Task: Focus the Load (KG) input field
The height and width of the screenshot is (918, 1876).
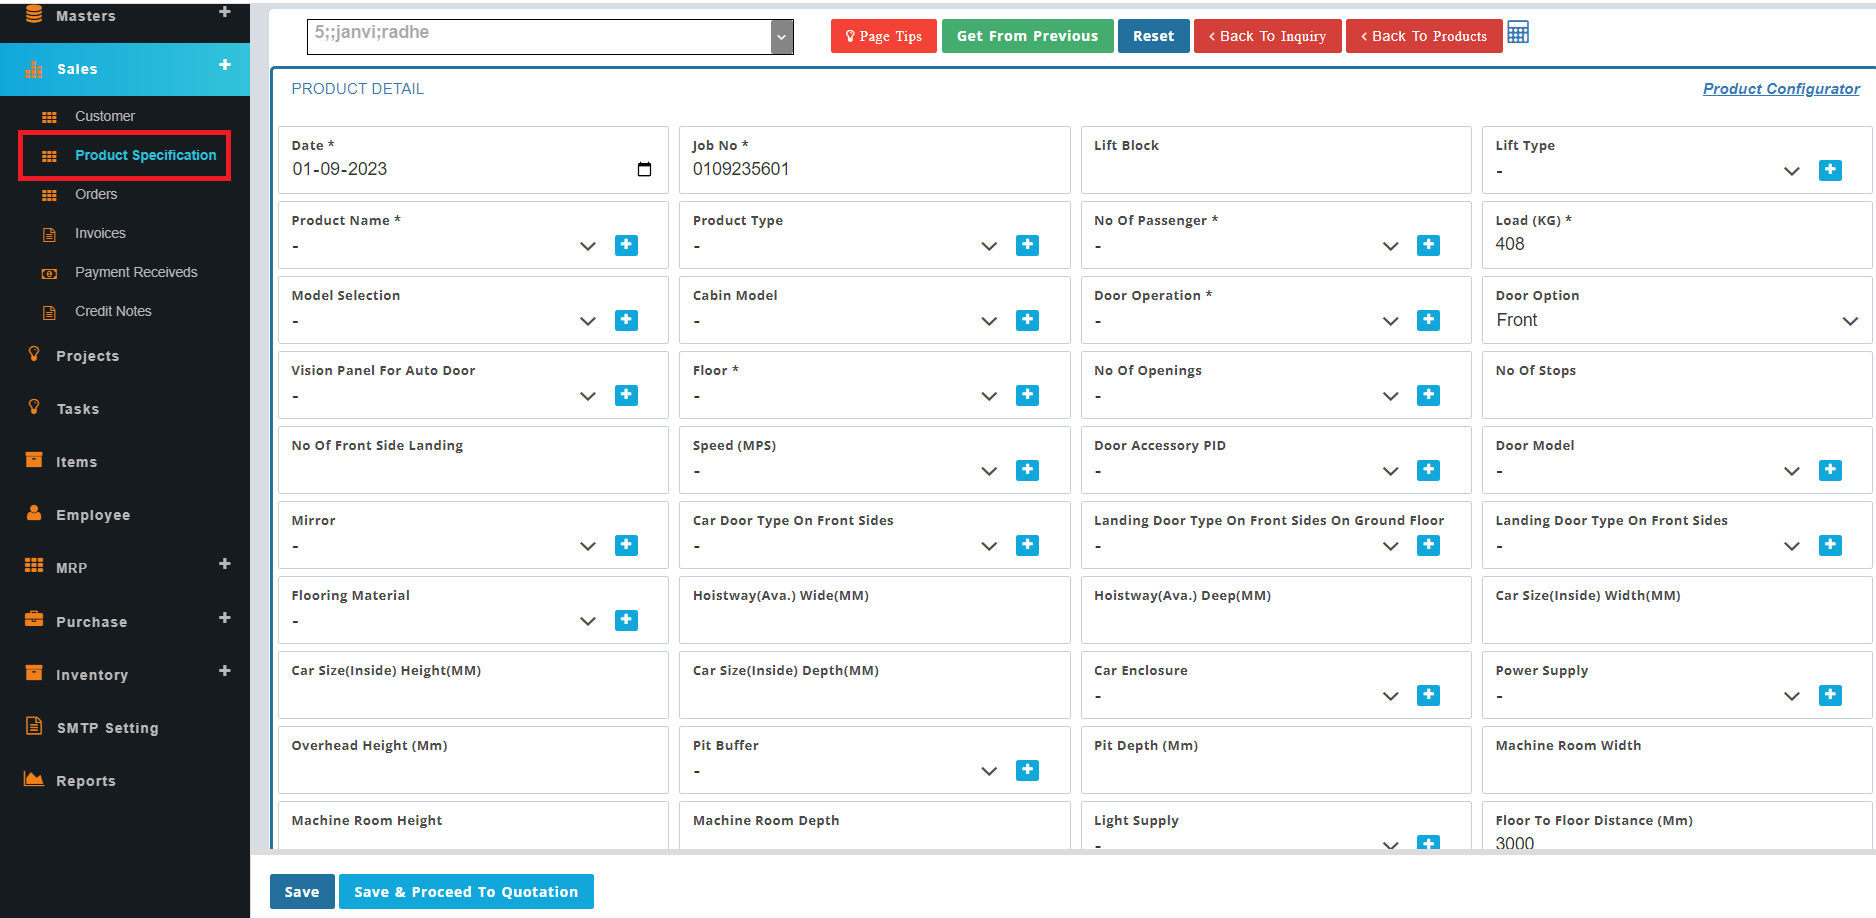Action: pos(1676,244)
